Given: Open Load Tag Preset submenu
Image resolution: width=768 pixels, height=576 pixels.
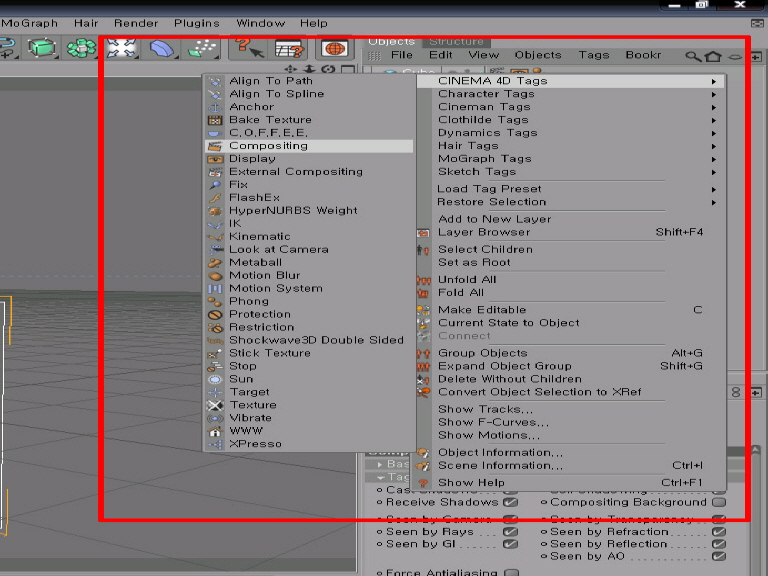Looking at the screenshot, I should click(571, 189).
